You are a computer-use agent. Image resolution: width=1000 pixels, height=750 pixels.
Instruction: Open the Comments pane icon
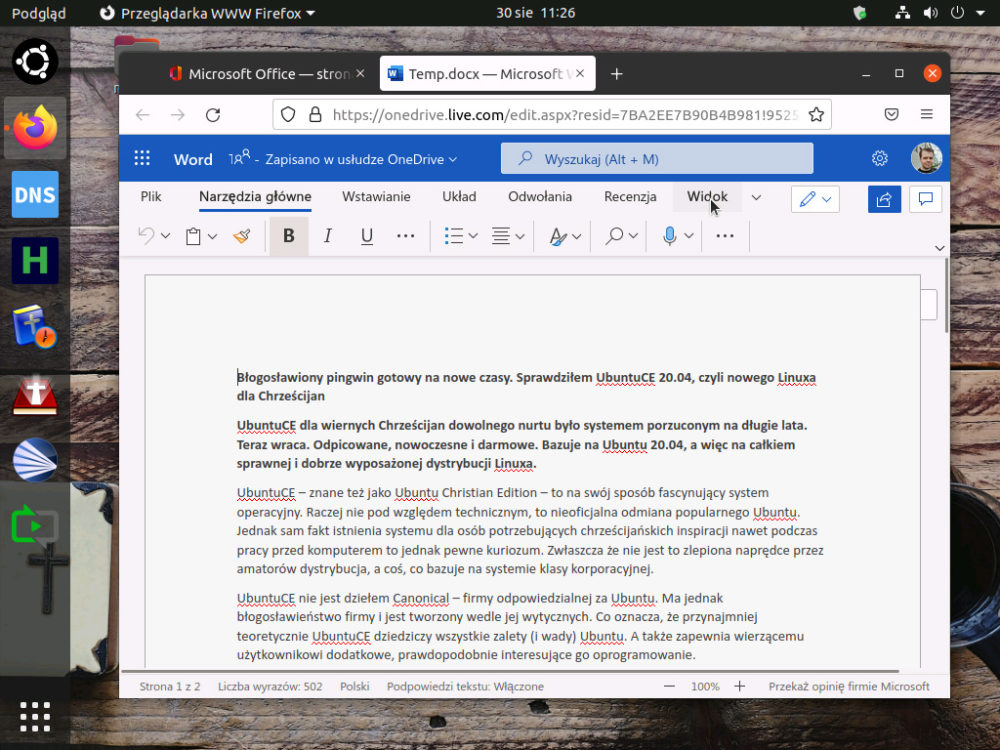pyautogui.click(x=925, y=200)
